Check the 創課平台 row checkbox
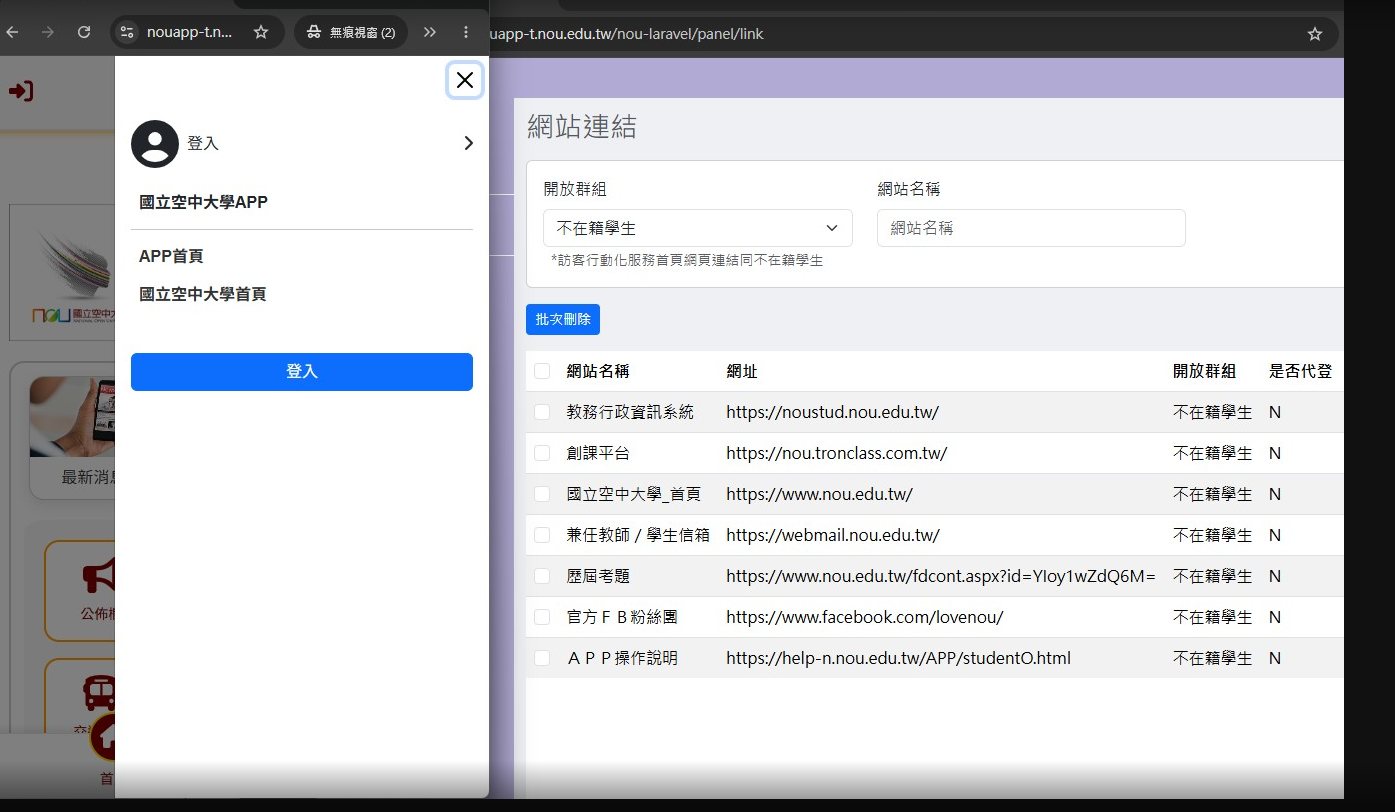1395x812 pixels. tap(542, 453)
